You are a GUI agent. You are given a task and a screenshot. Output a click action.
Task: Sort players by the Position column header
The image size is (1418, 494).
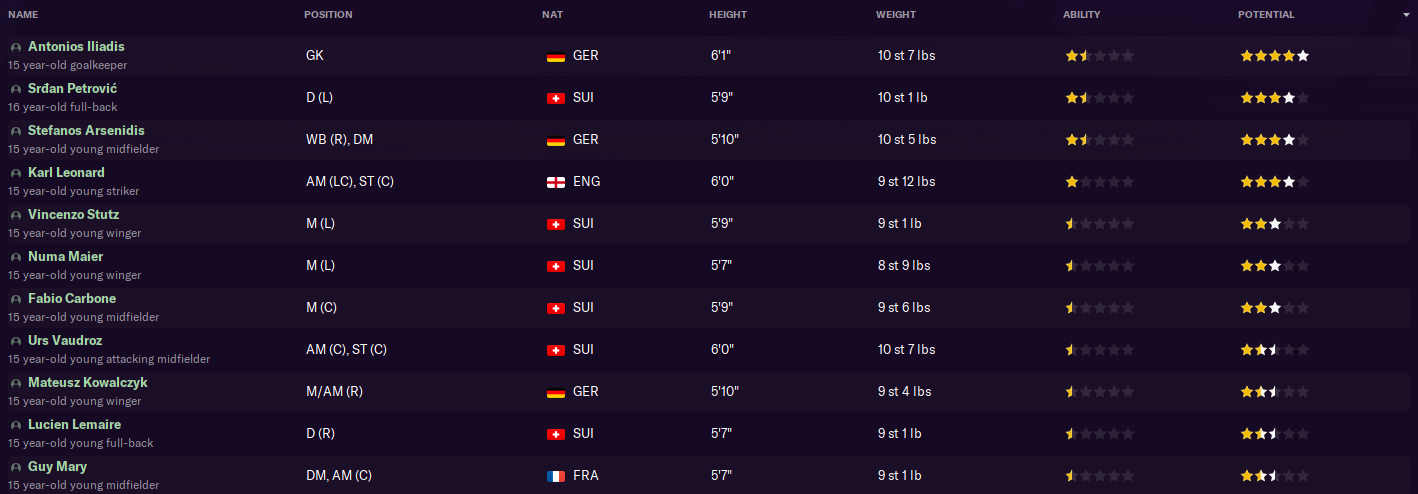click(x=328, y=15)
